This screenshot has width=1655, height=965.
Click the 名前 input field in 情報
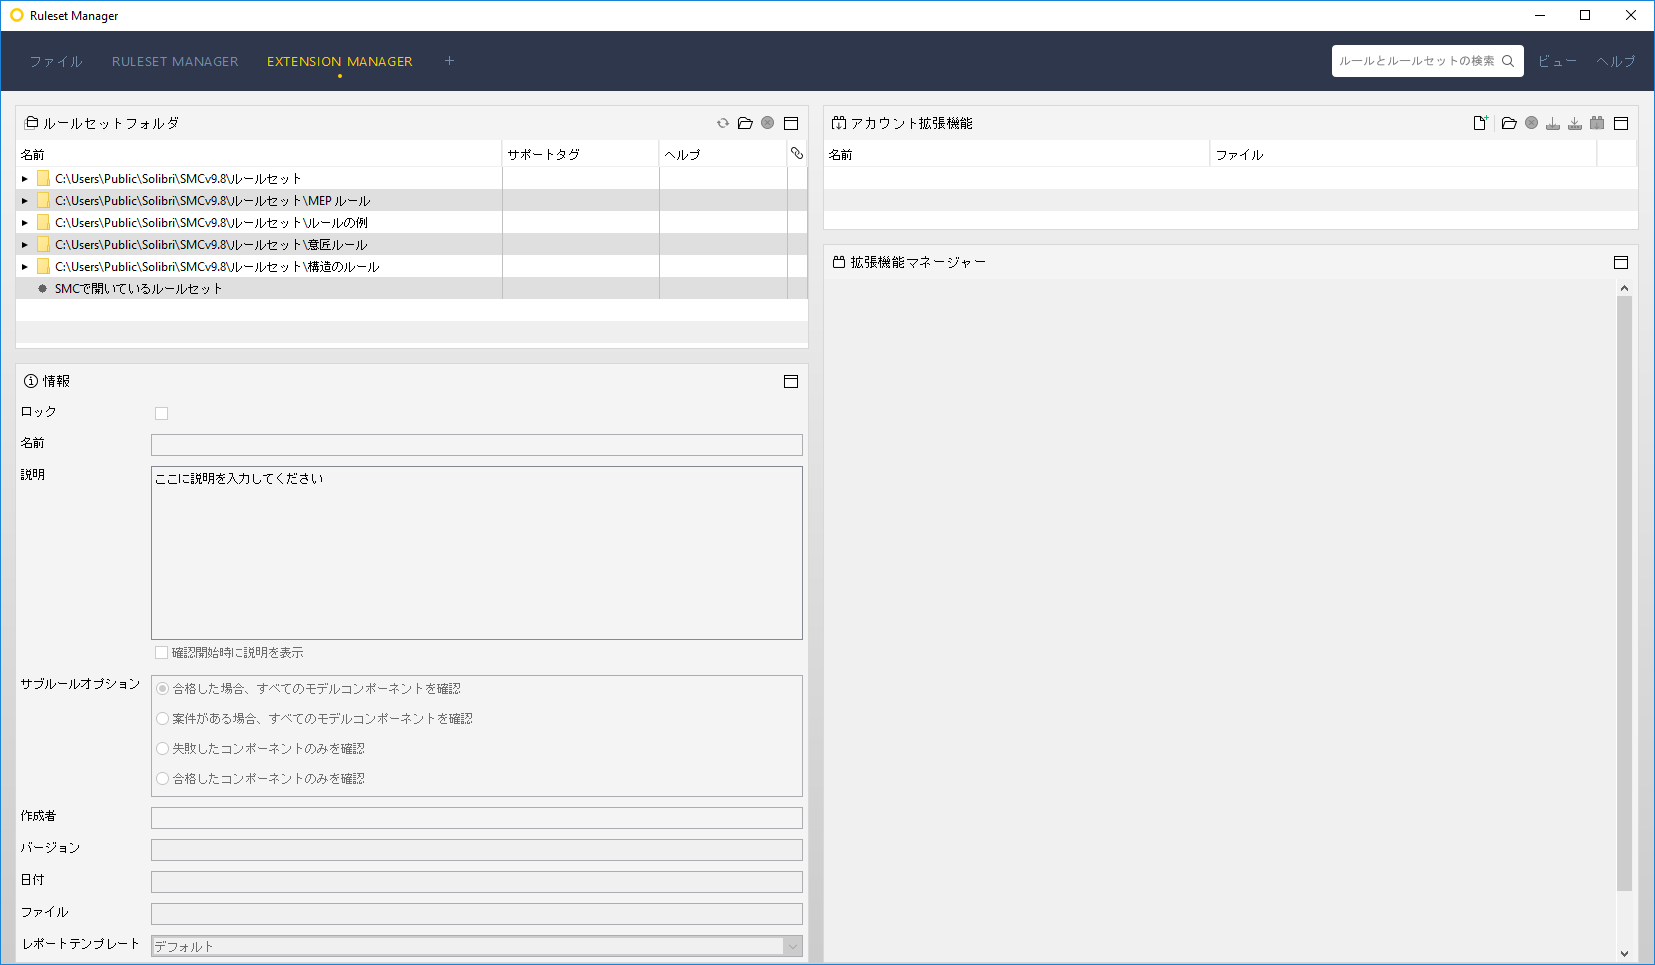[477, 445]
